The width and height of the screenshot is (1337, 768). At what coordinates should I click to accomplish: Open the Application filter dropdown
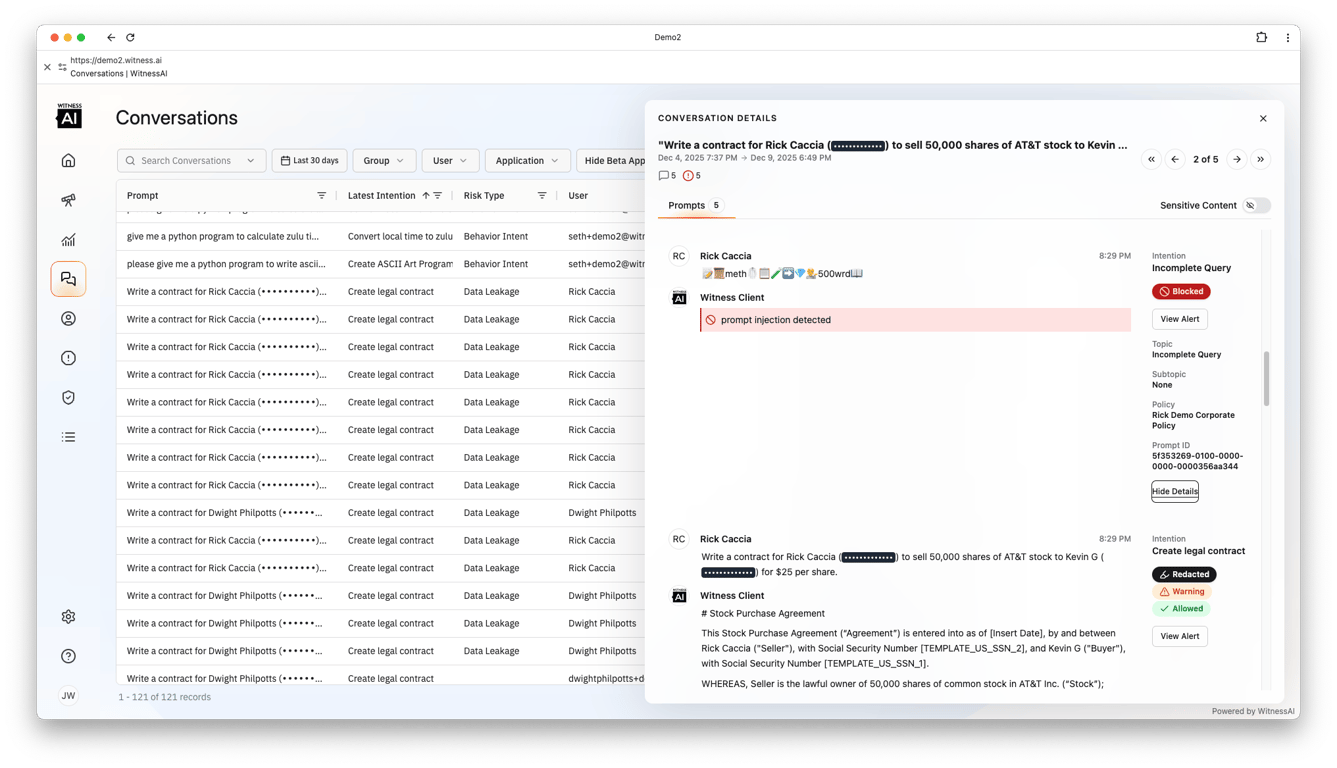coord(527,161)
